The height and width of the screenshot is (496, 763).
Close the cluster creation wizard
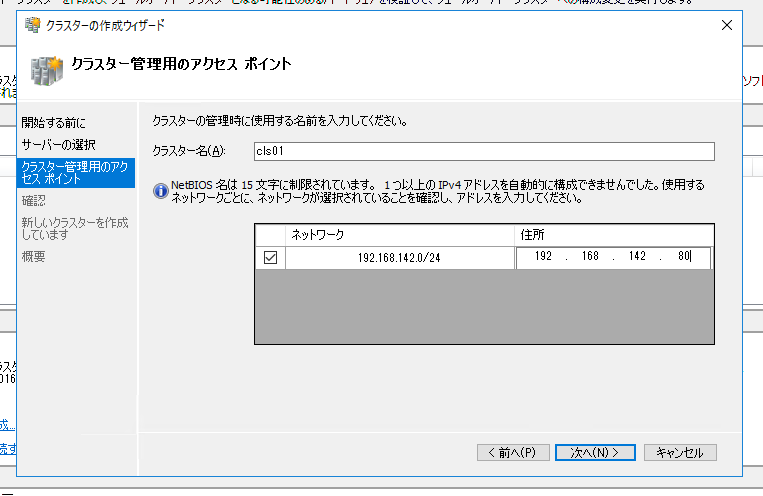coord(727,25)
